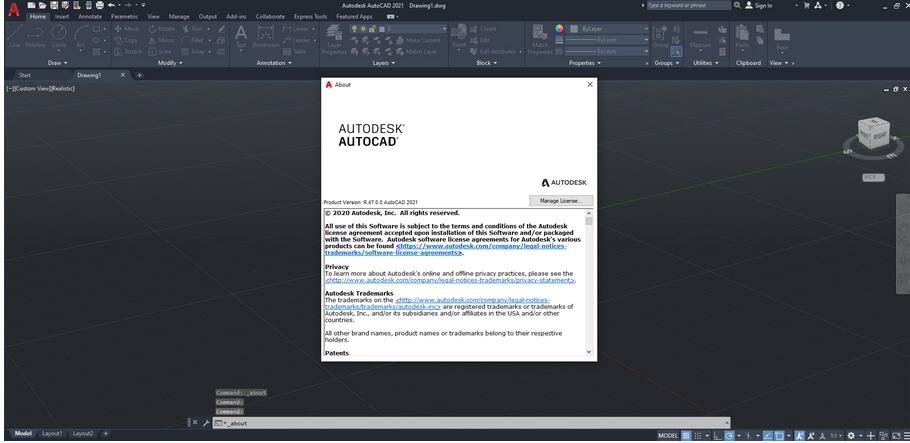Switch to the Parametric ribbon tab

[125, 17]
